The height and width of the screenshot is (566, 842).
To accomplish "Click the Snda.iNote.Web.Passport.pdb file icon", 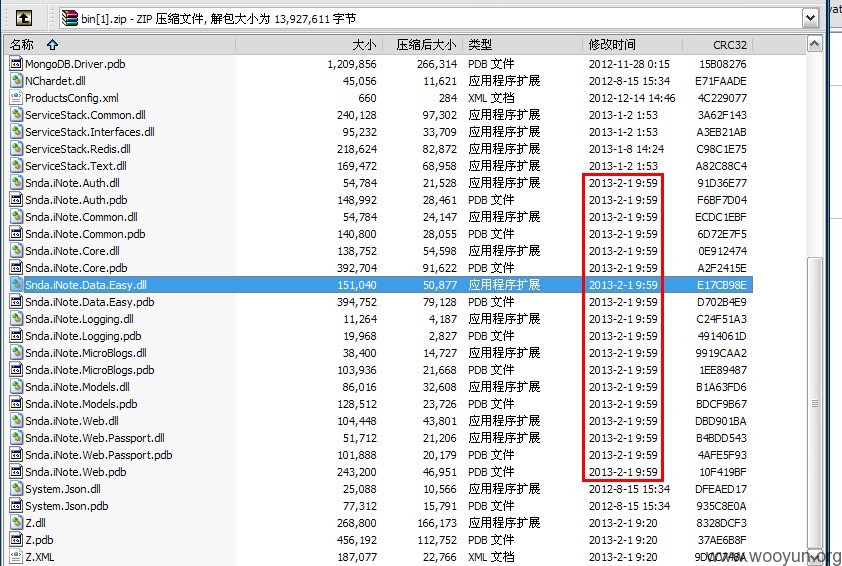I will coord(17,455).
